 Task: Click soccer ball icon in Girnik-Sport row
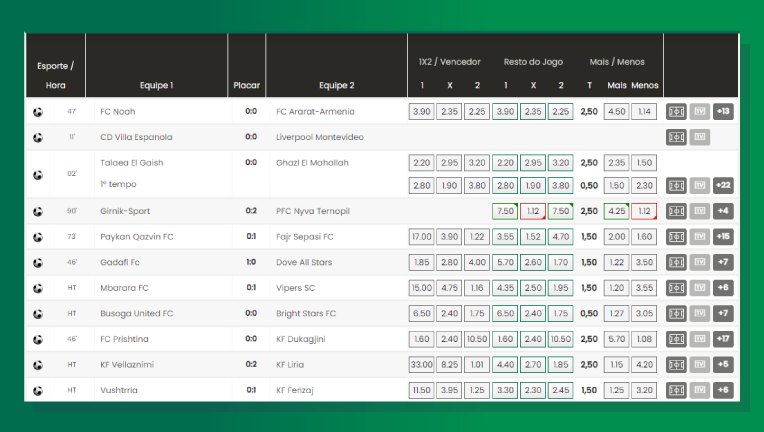pyautogui.click(x=38, y=212)
